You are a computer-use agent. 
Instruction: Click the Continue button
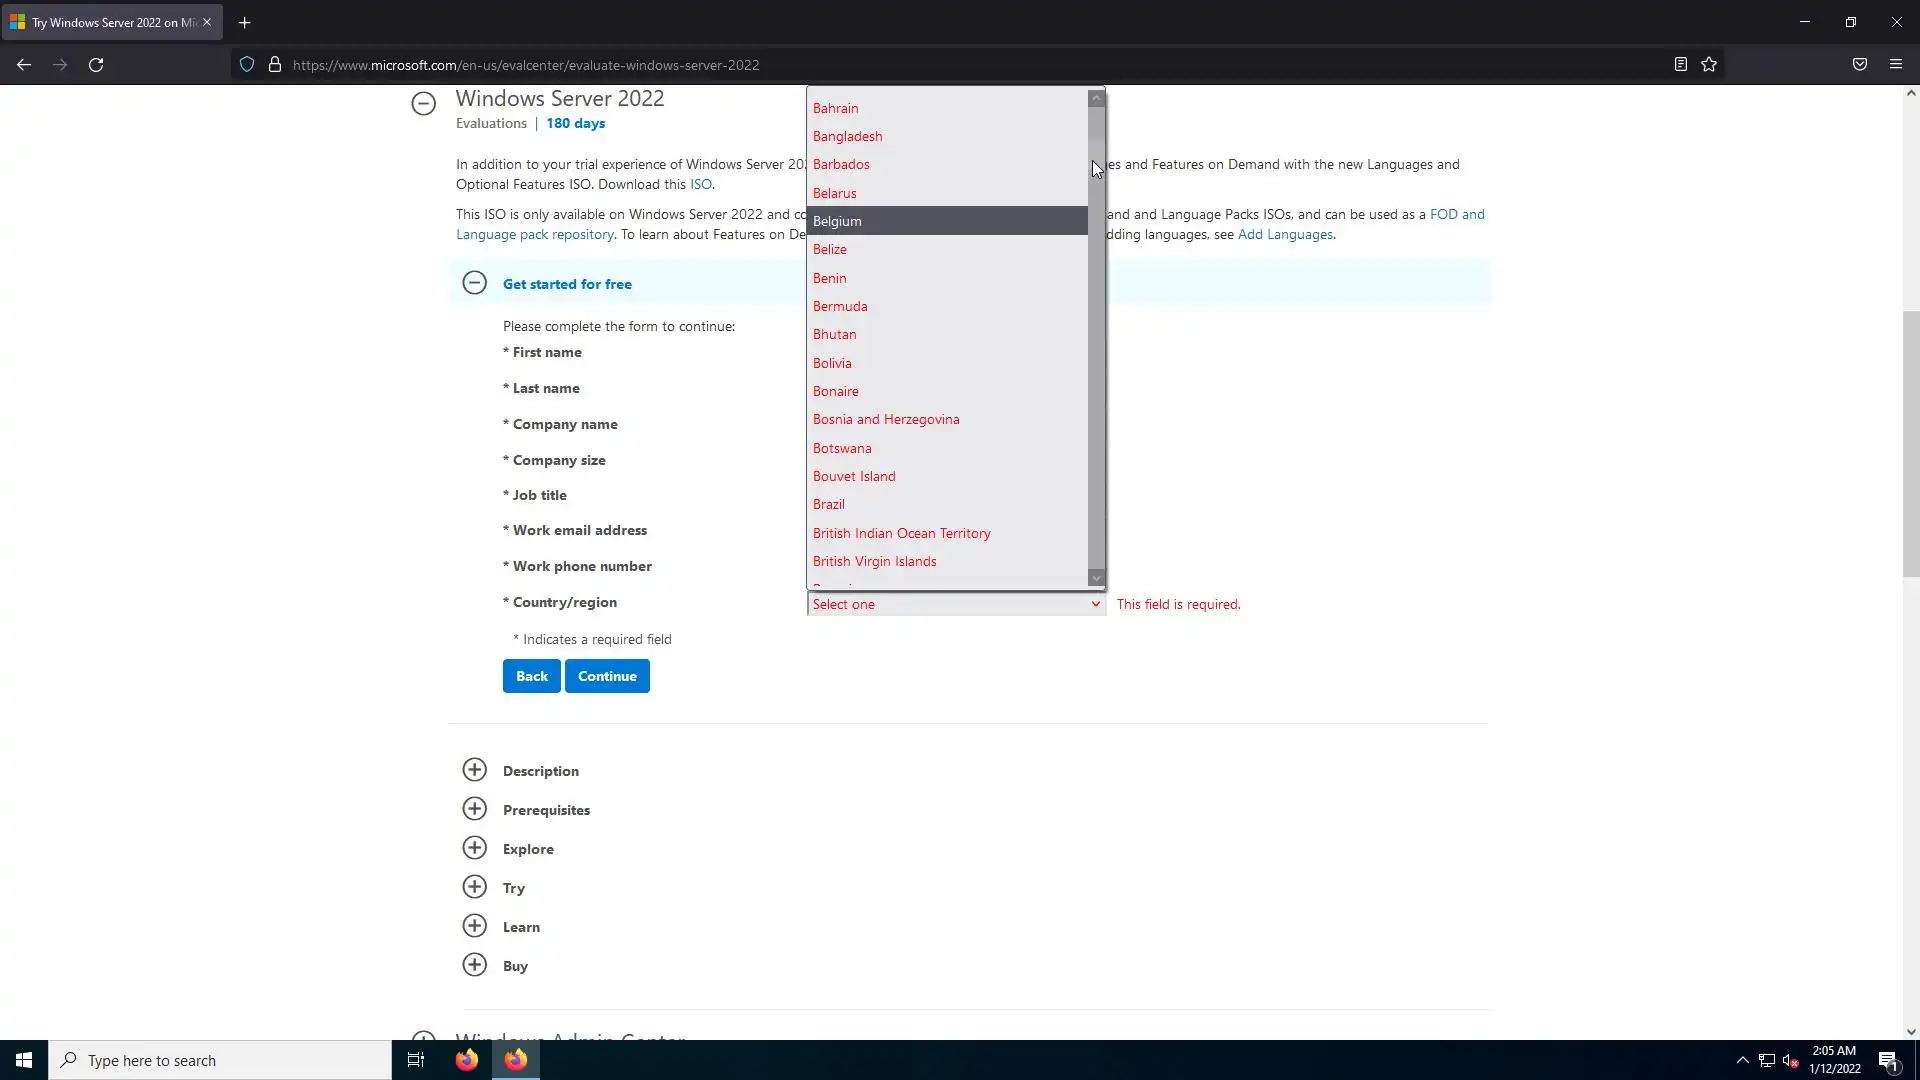(607, 676)
